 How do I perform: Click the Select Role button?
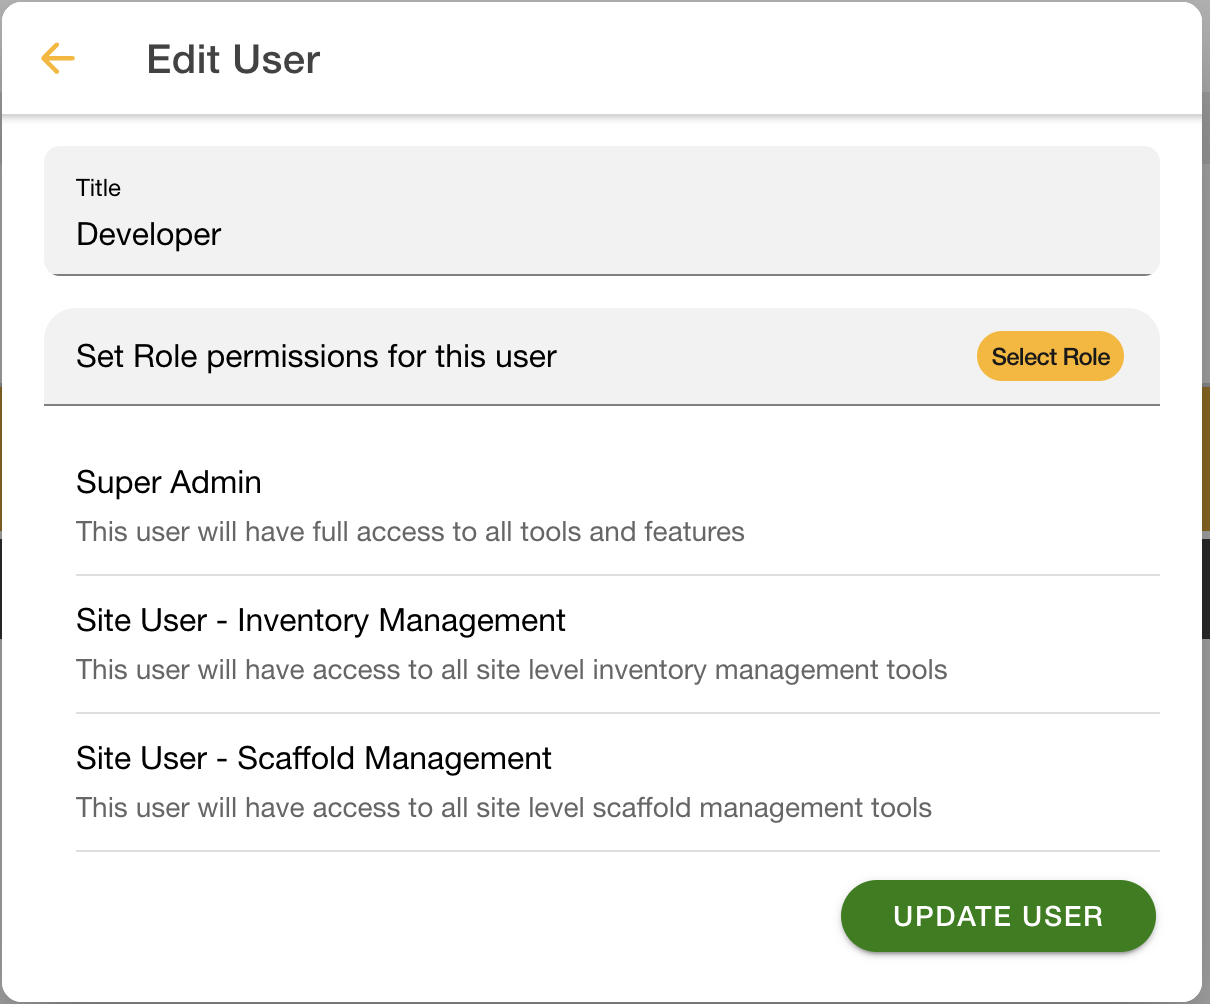point(1050,357)
